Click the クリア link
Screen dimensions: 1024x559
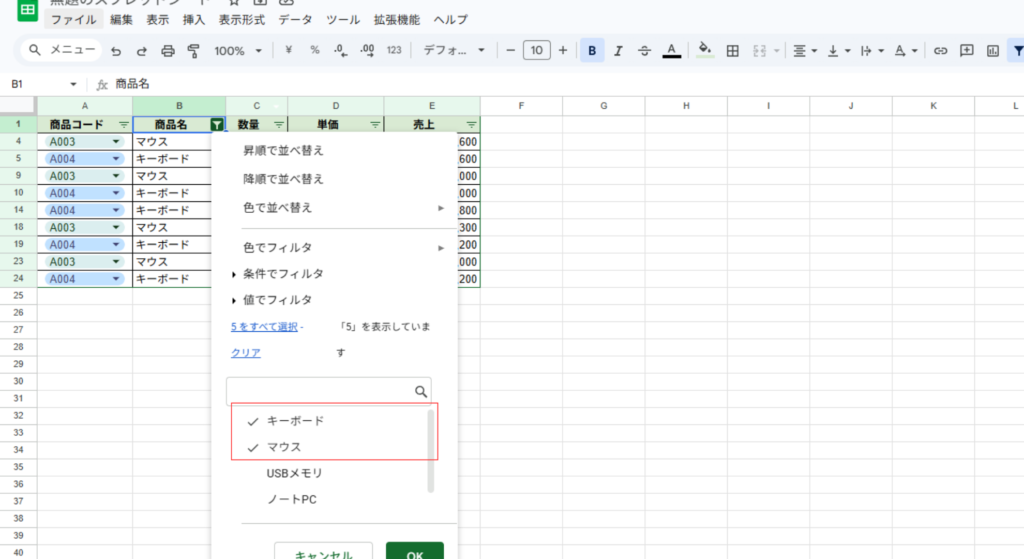[246, 353]
